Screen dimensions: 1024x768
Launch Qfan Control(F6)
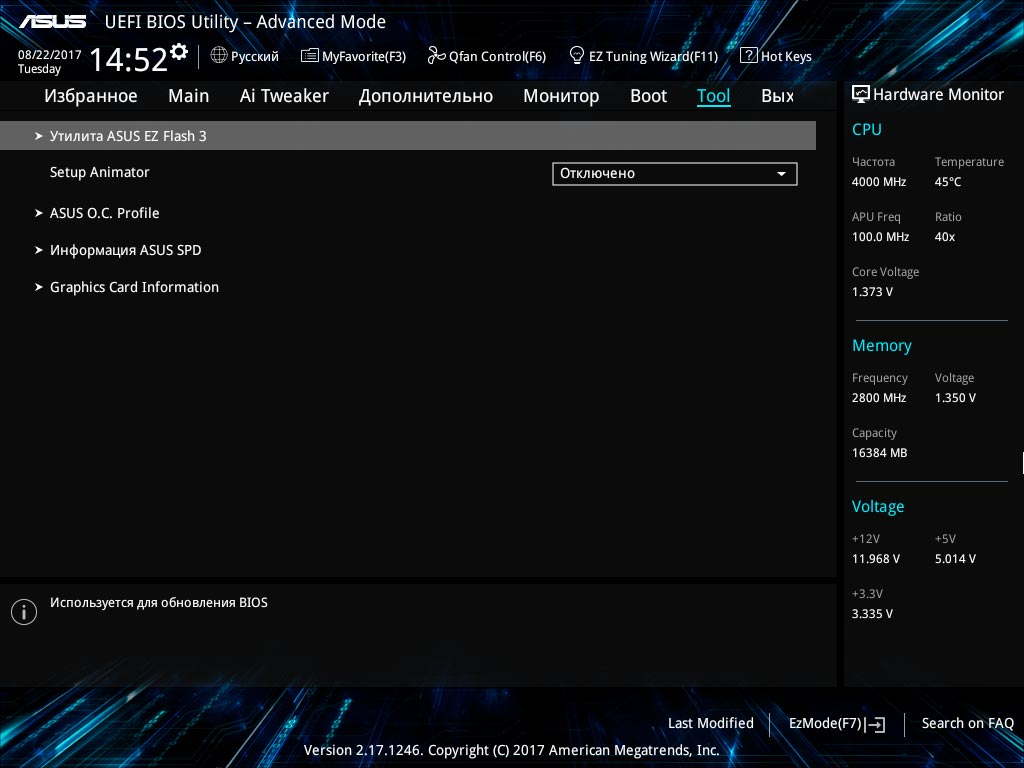click(487, 56)
